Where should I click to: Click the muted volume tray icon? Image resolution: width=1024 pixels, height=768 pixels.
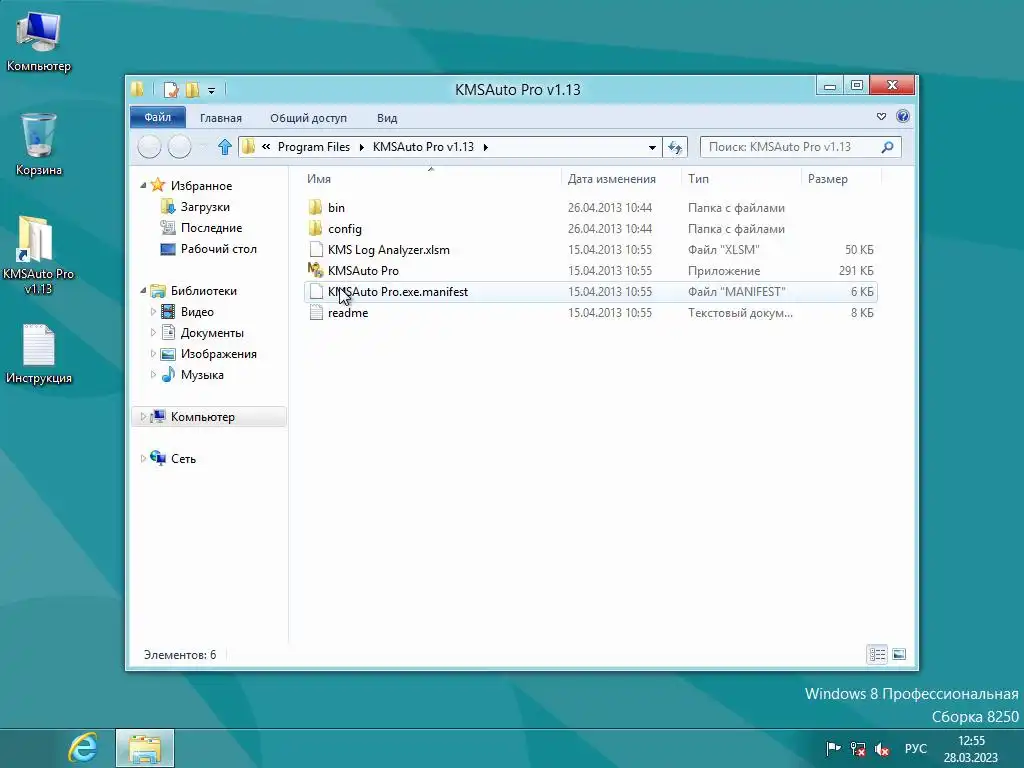882,749
